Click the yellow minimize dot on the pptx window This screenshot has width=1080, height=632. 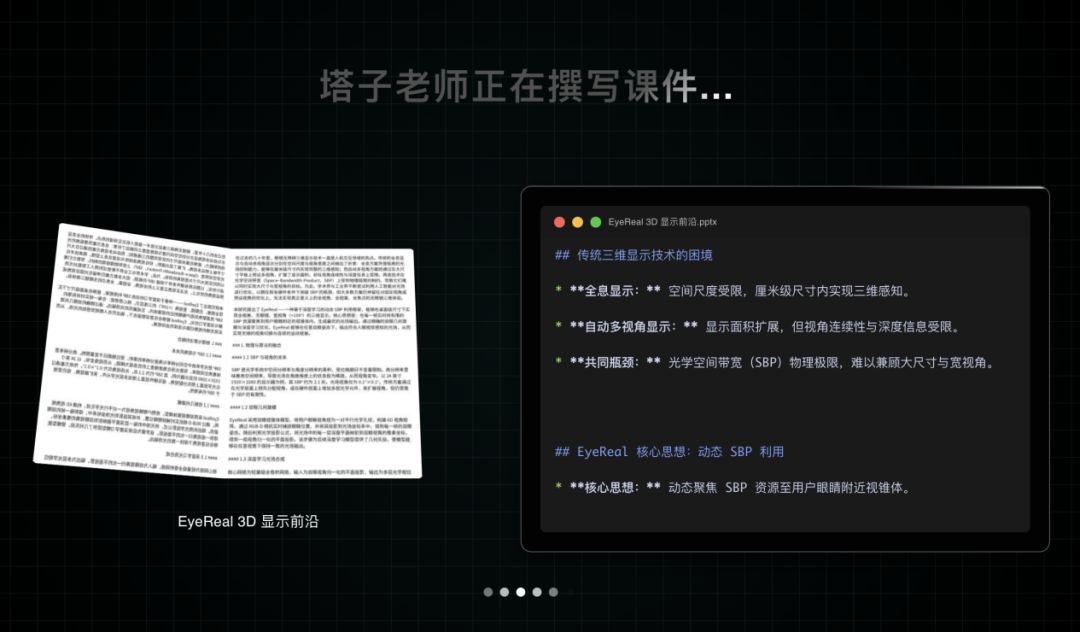coord(578,222)
